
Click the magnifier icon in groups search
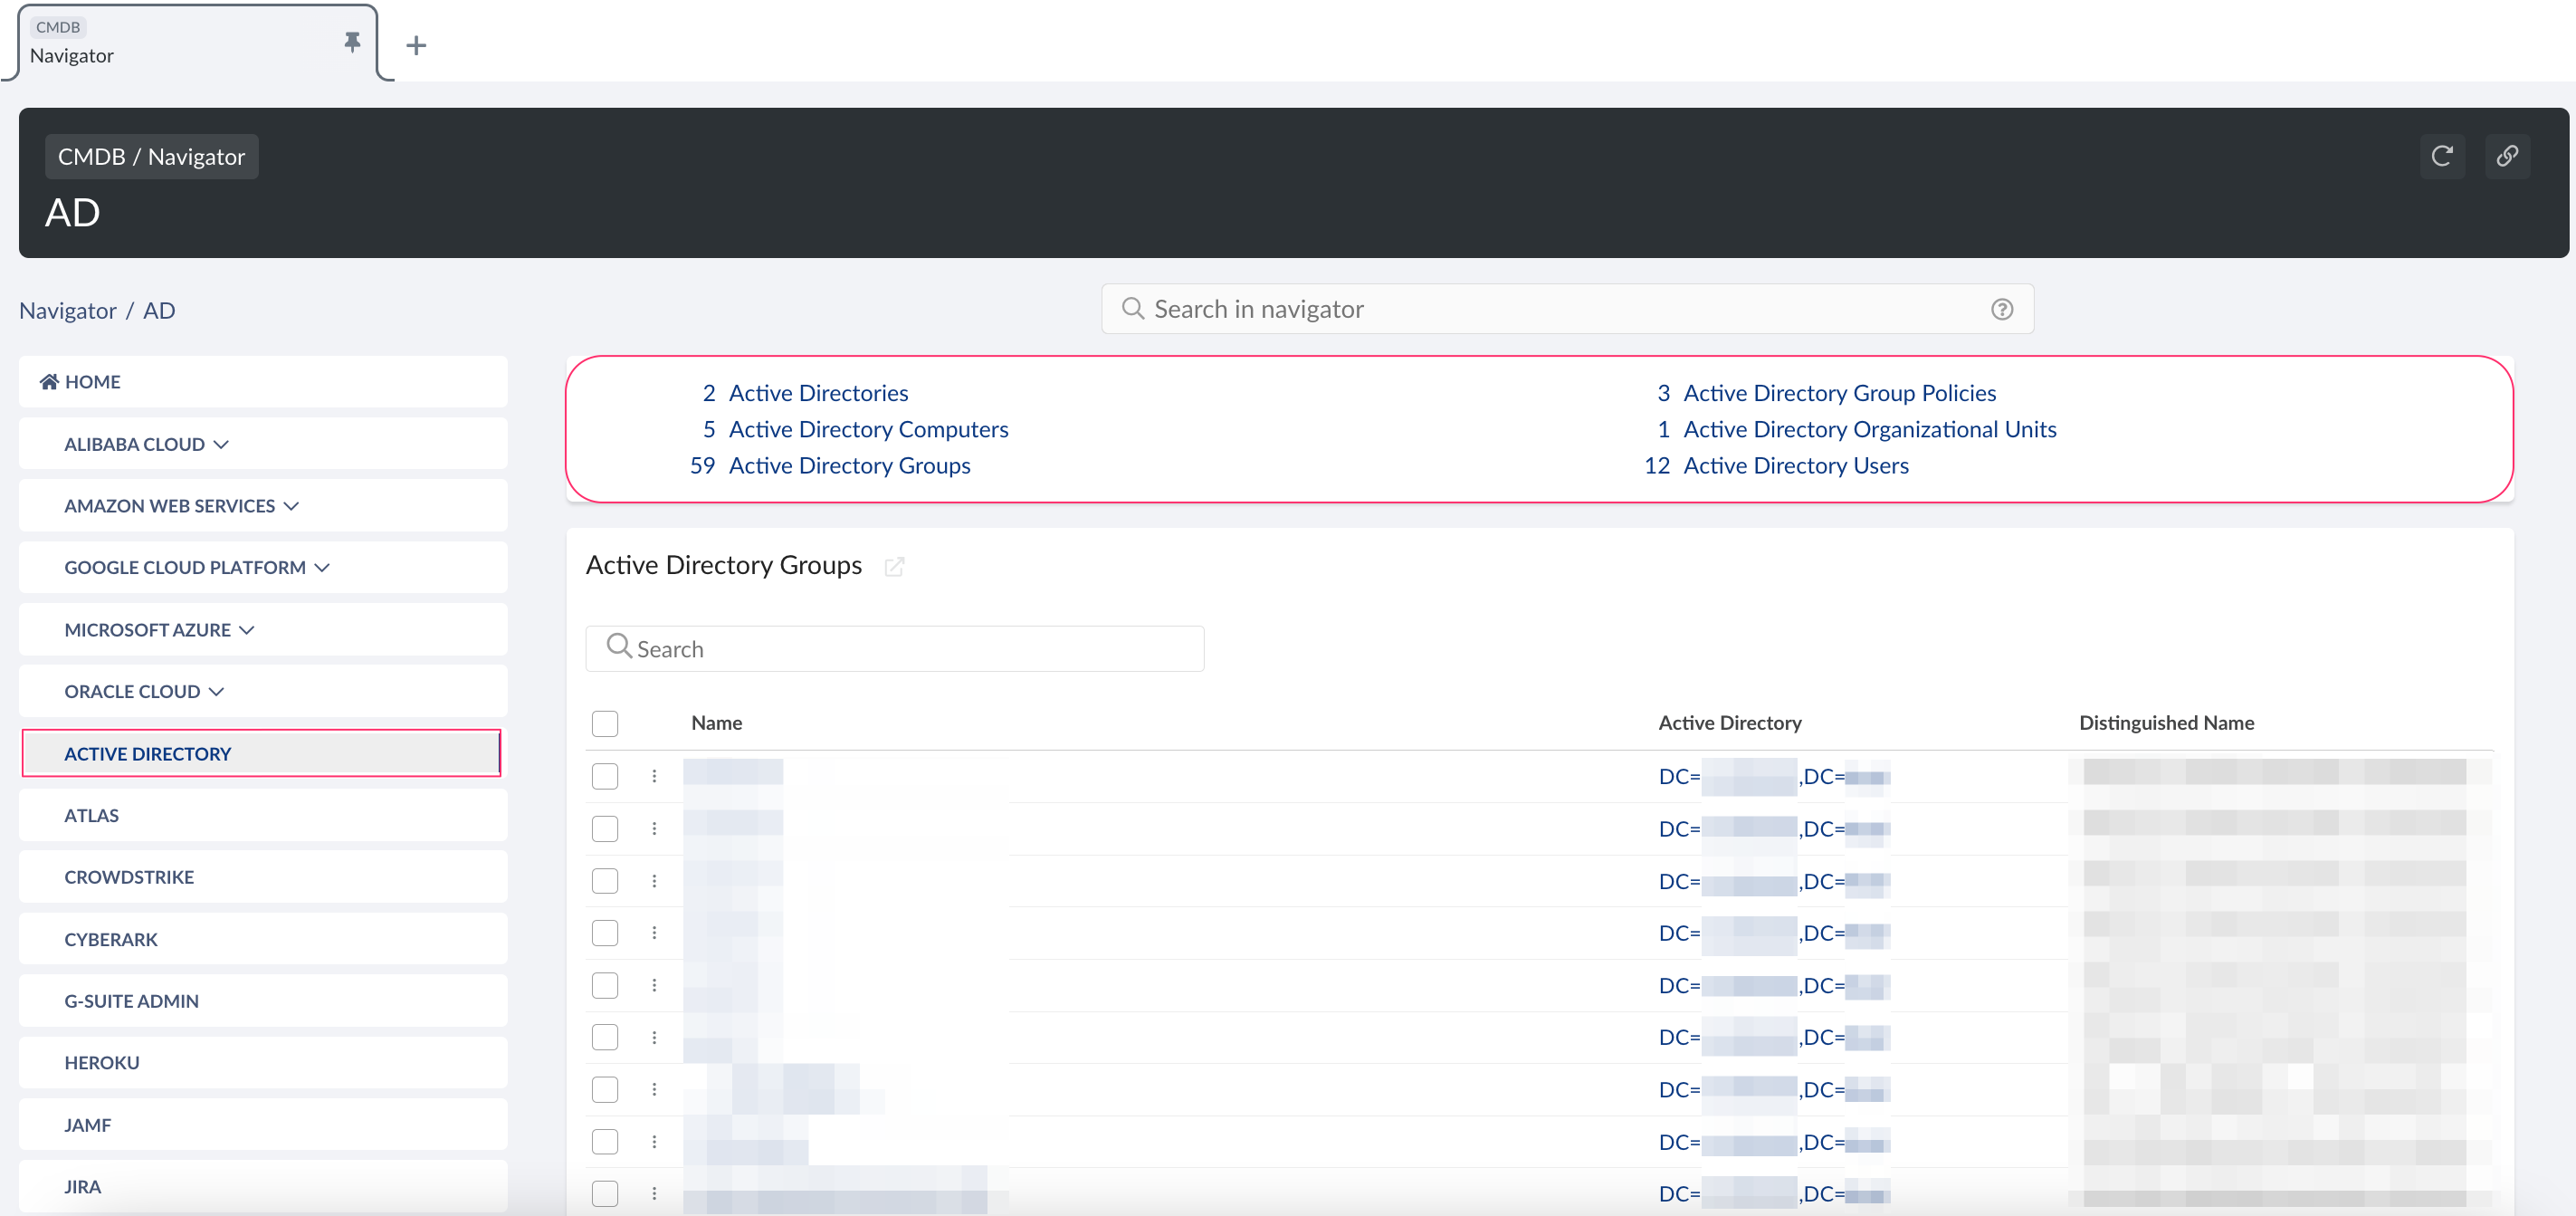(619, 646)
